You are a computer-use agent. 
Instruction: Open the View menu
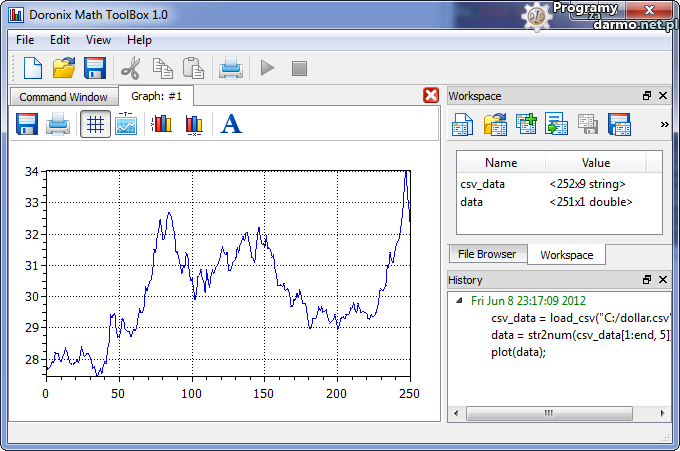click(98, 40)
